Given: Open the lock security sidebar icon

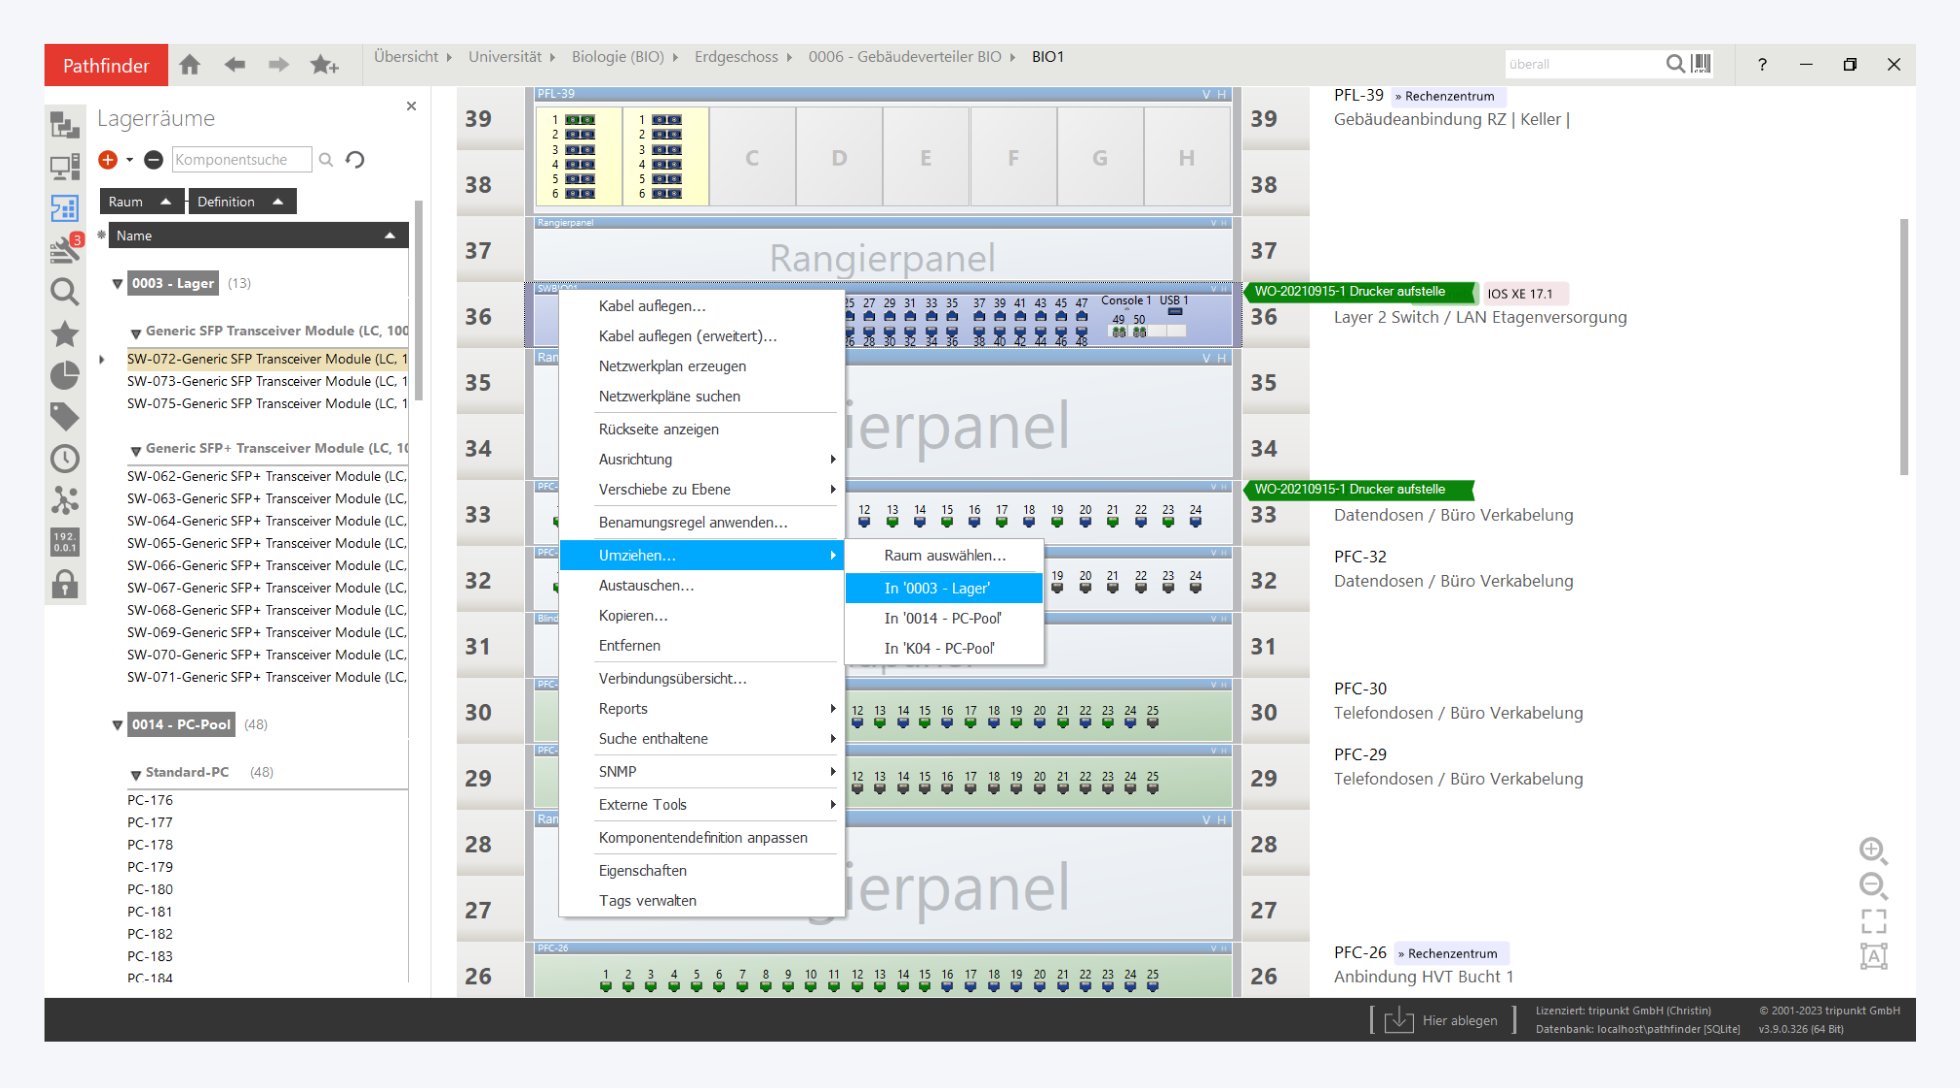Looking at the screenshot, I should 65,584.
